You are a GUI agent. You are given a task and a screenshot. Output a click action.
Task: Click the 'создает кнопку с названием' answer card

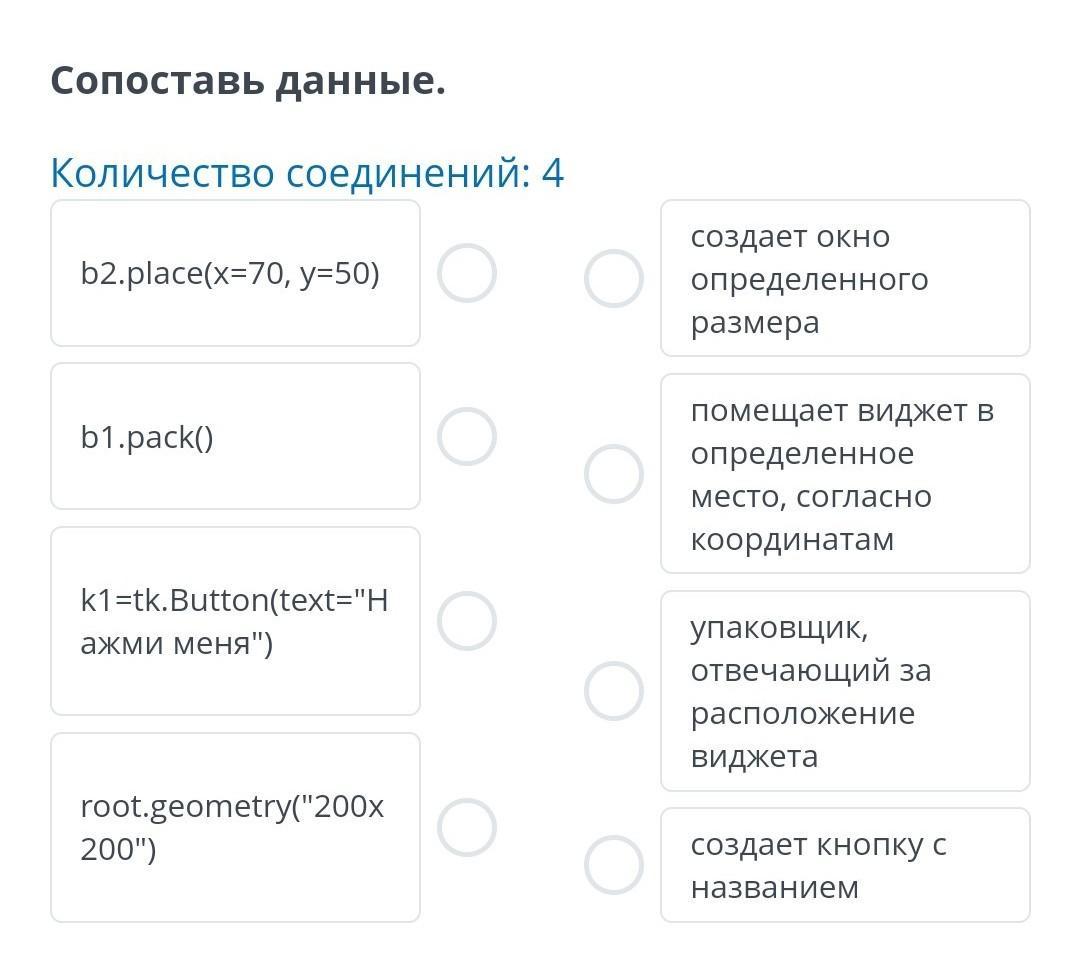pyautogui.click(x=845, y=865)
